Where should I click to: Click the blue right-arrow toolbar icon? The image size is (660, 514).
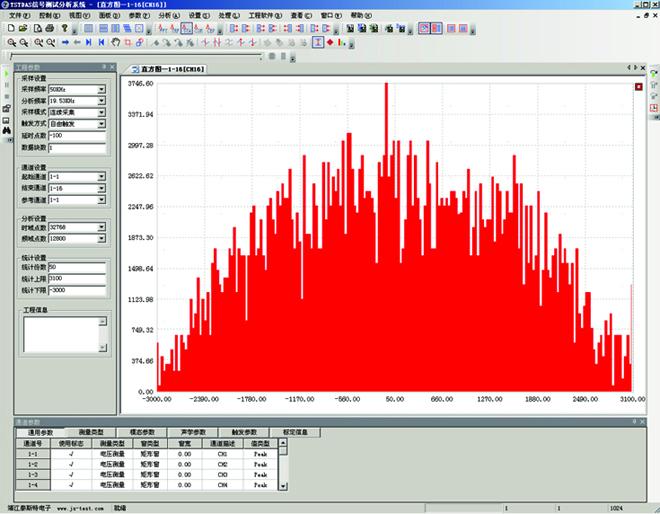(x=65, y=43)
